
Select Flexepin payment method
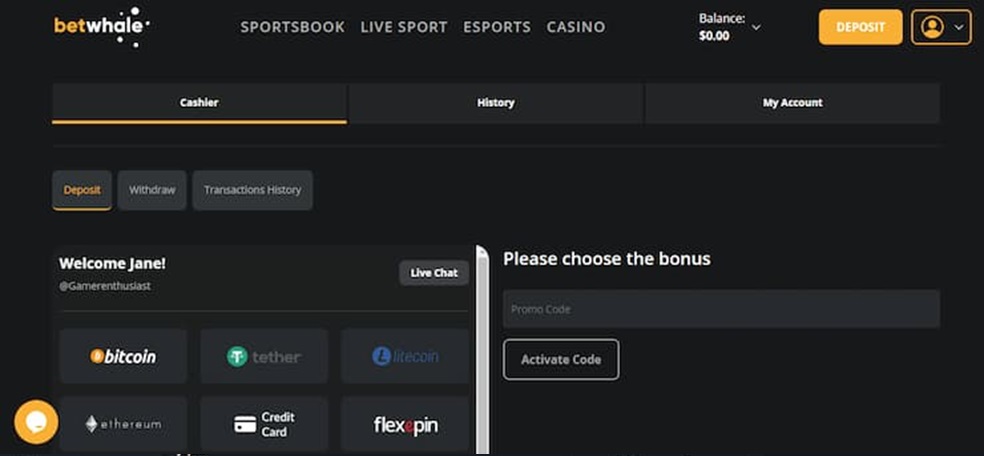point(405,424)
